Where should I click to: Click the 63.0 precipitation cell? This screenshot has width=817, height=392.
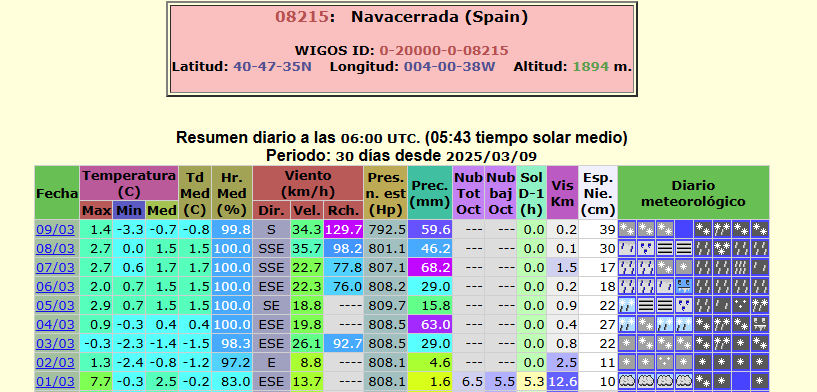[x=430, y=325]
